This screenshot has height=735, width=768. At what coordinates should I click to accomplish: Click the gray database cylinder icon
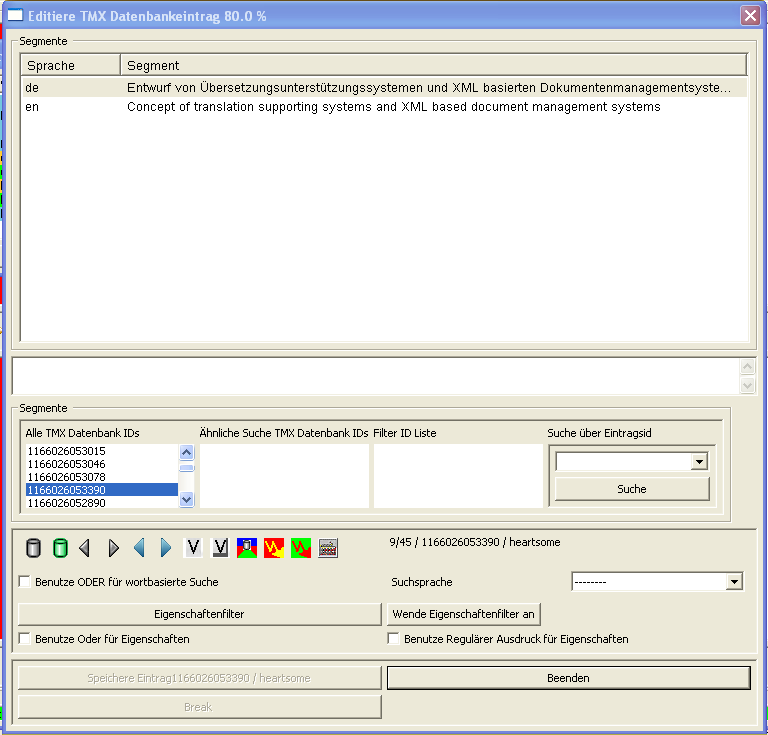33,548
